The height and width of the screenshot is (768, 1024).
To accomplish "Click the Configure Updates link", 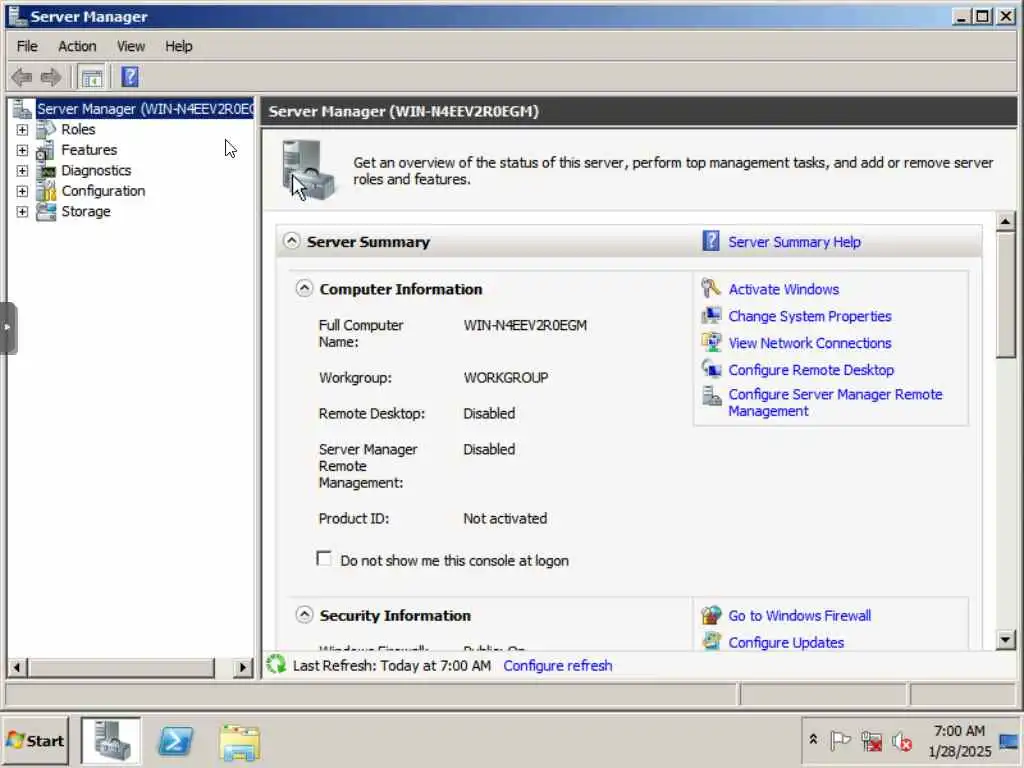I will [x=786, y=643].
